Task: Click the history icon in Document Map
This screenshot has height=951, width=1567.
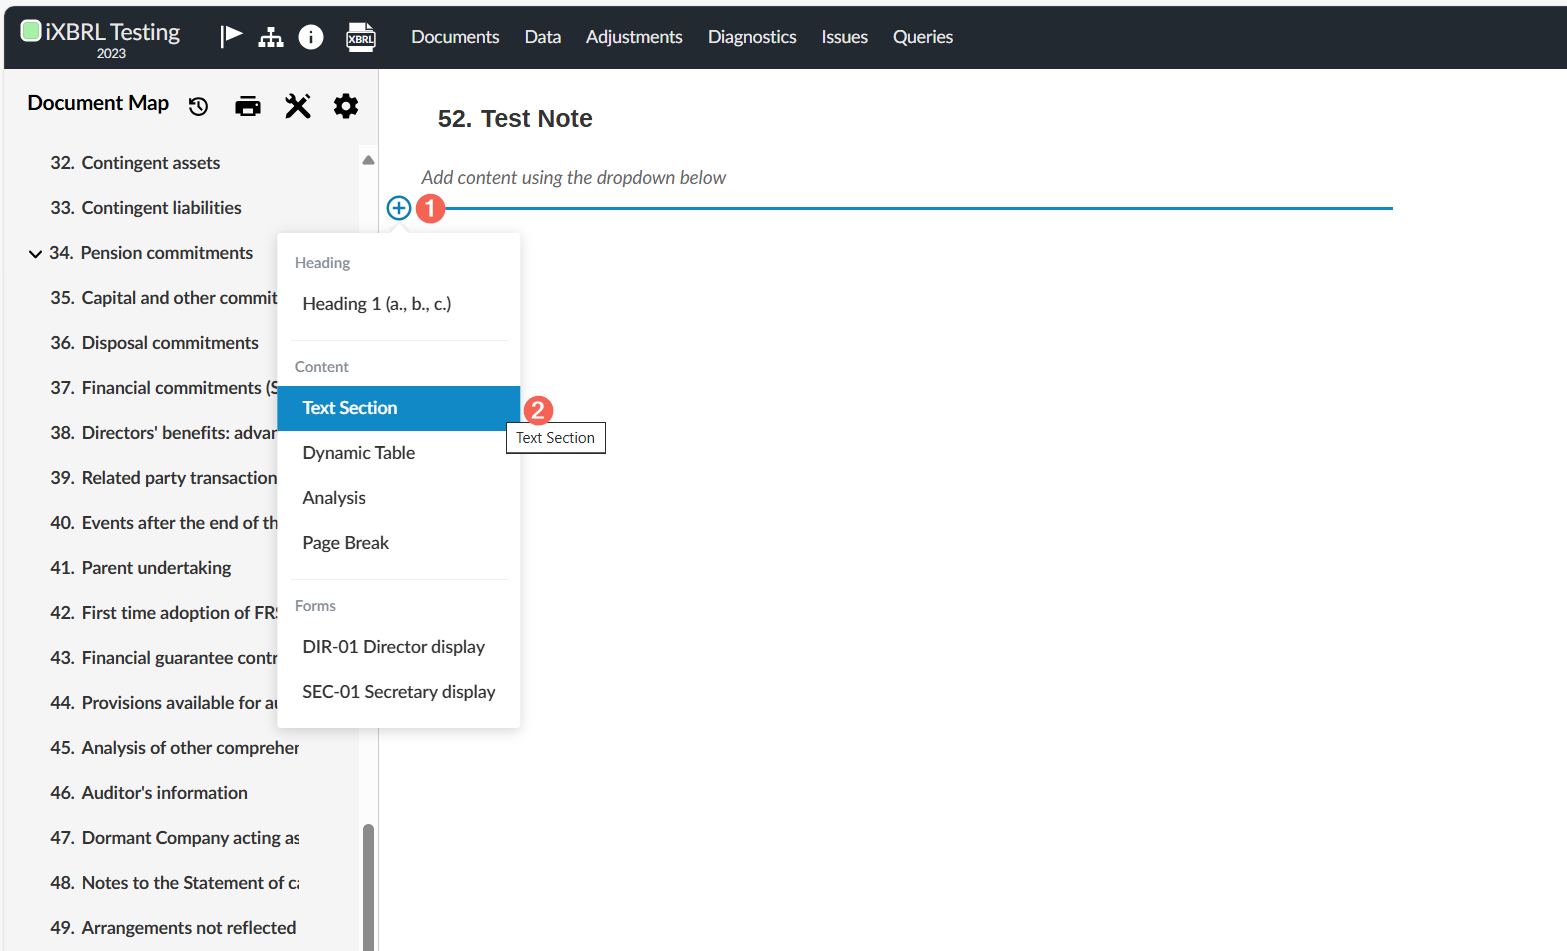Action: [199, 106]
